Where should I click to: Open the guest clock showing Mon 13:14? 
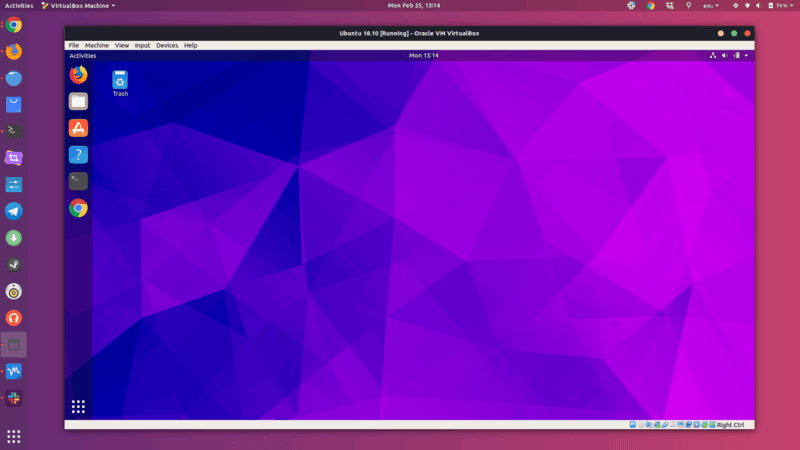(x=424, y=56)
